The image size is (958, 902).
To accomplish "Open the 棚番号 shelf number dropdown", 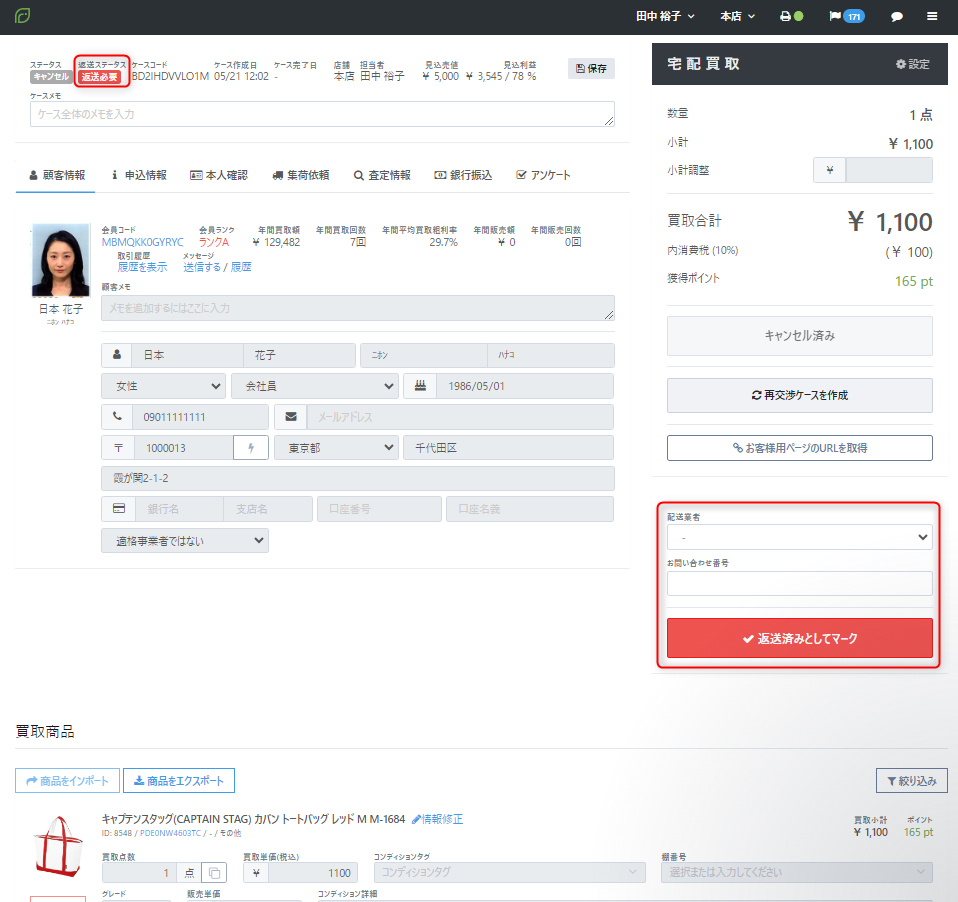I will [x=797, y=873].
